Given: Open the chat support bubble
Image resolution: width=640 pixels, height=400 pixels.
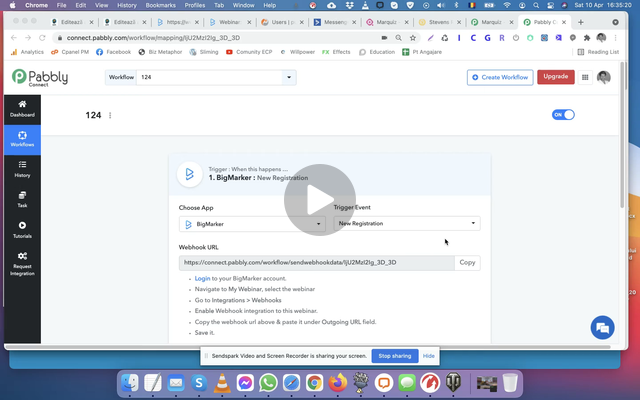Looking at the screenshot, I should click(602, 327).
